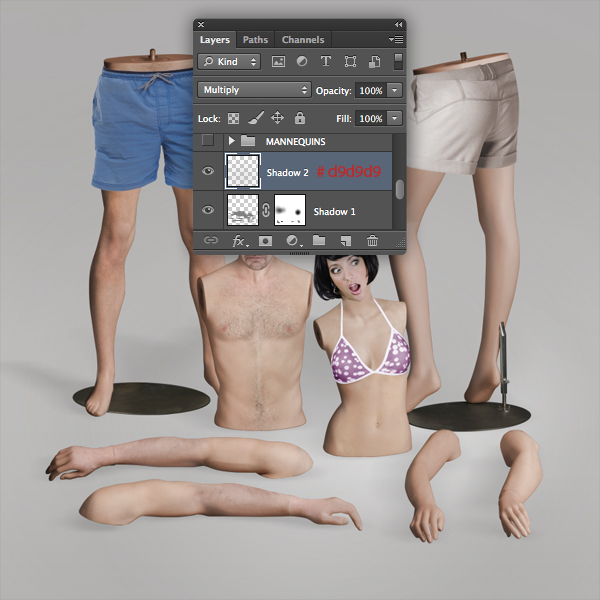This screenshot has width=600, height=600.
Task: Filter layers by type layer icon
Action: pos(326,61)
